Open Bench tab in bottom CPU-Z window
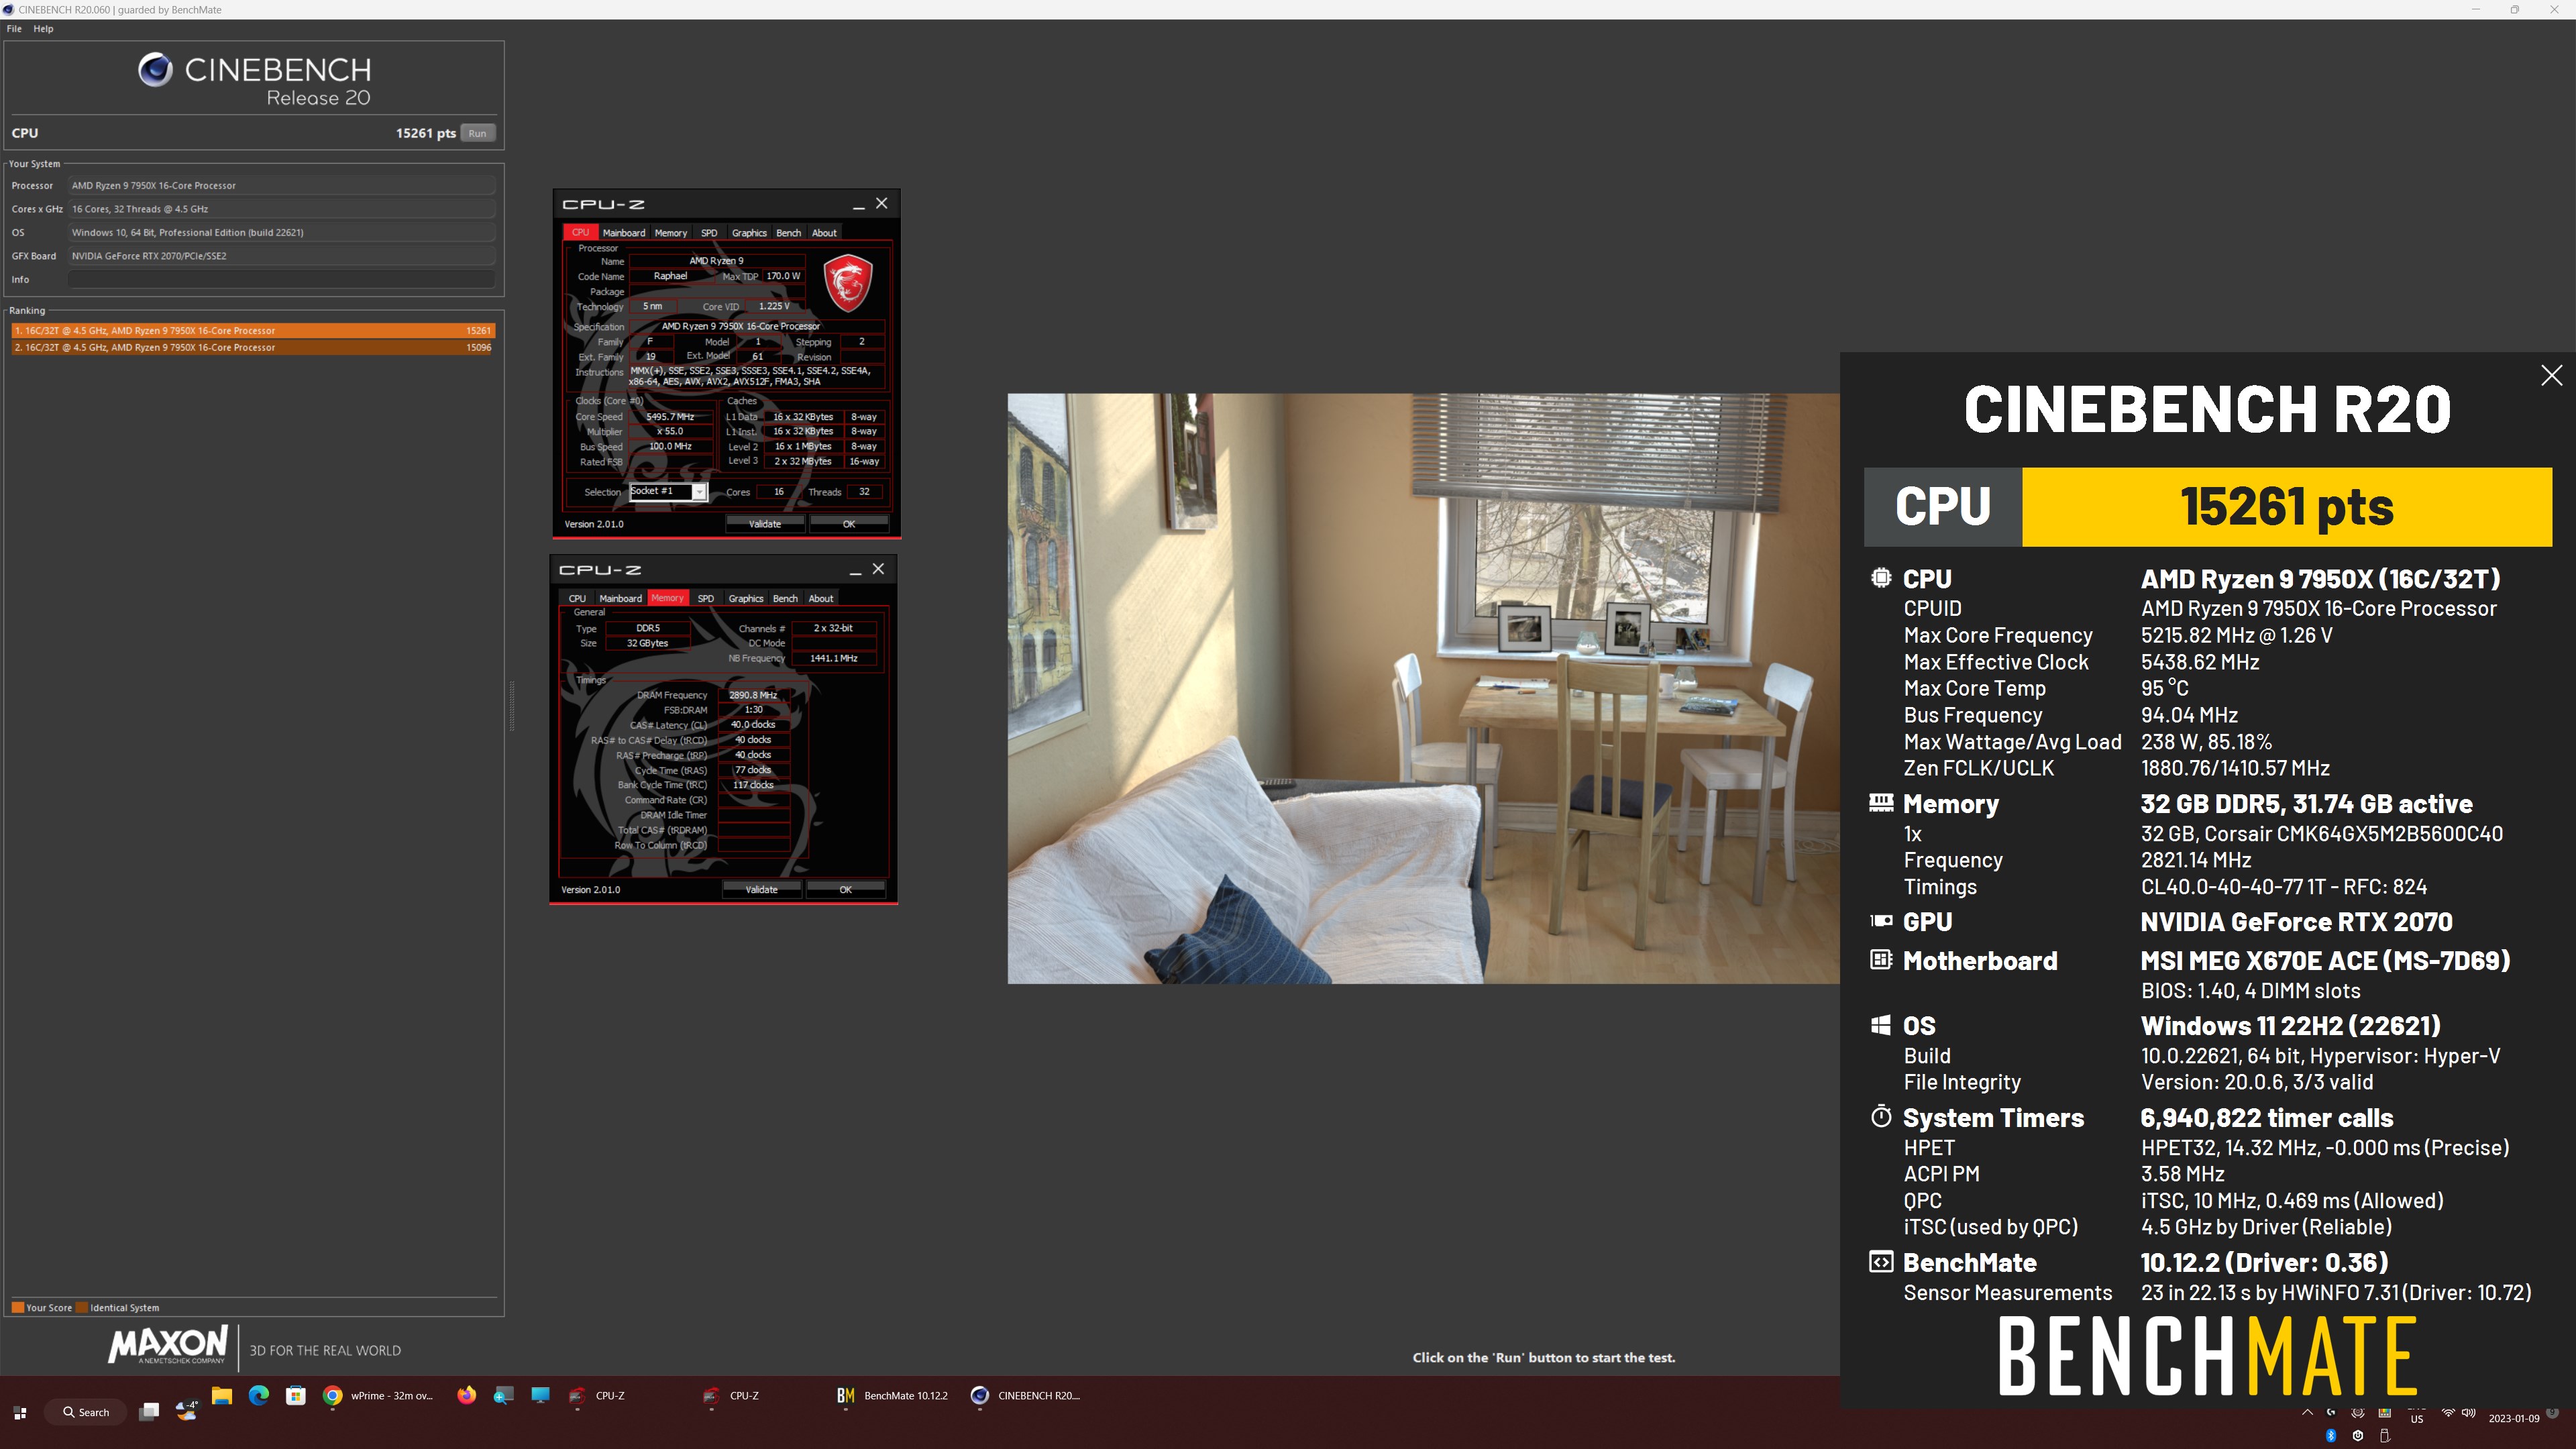Image resolution: width=2576 pixels, height=1449 pixels. click(x=786, y=599)
